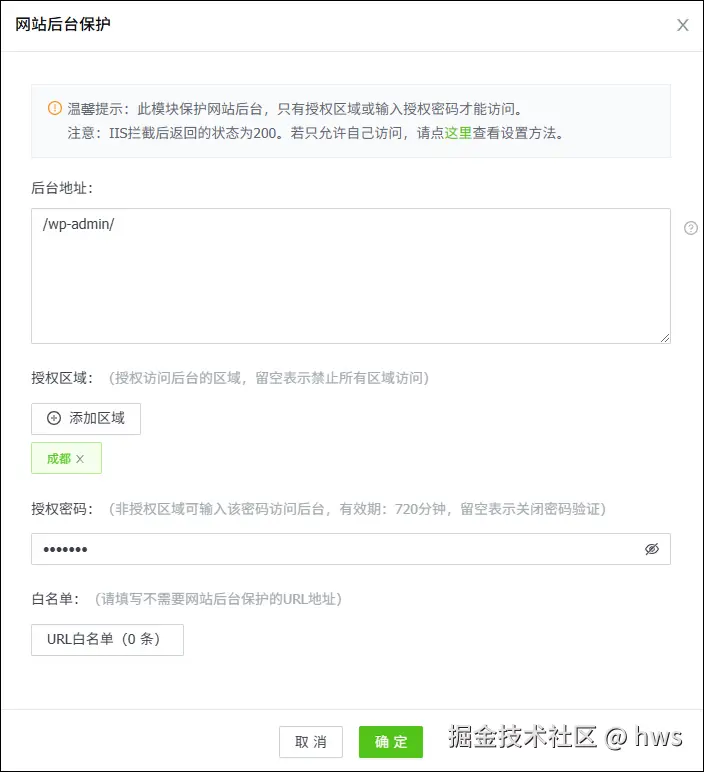Viewport: 704px width, 772px height.
Task: Click the plus icon in 添加区域
Action: pos(54,418)
